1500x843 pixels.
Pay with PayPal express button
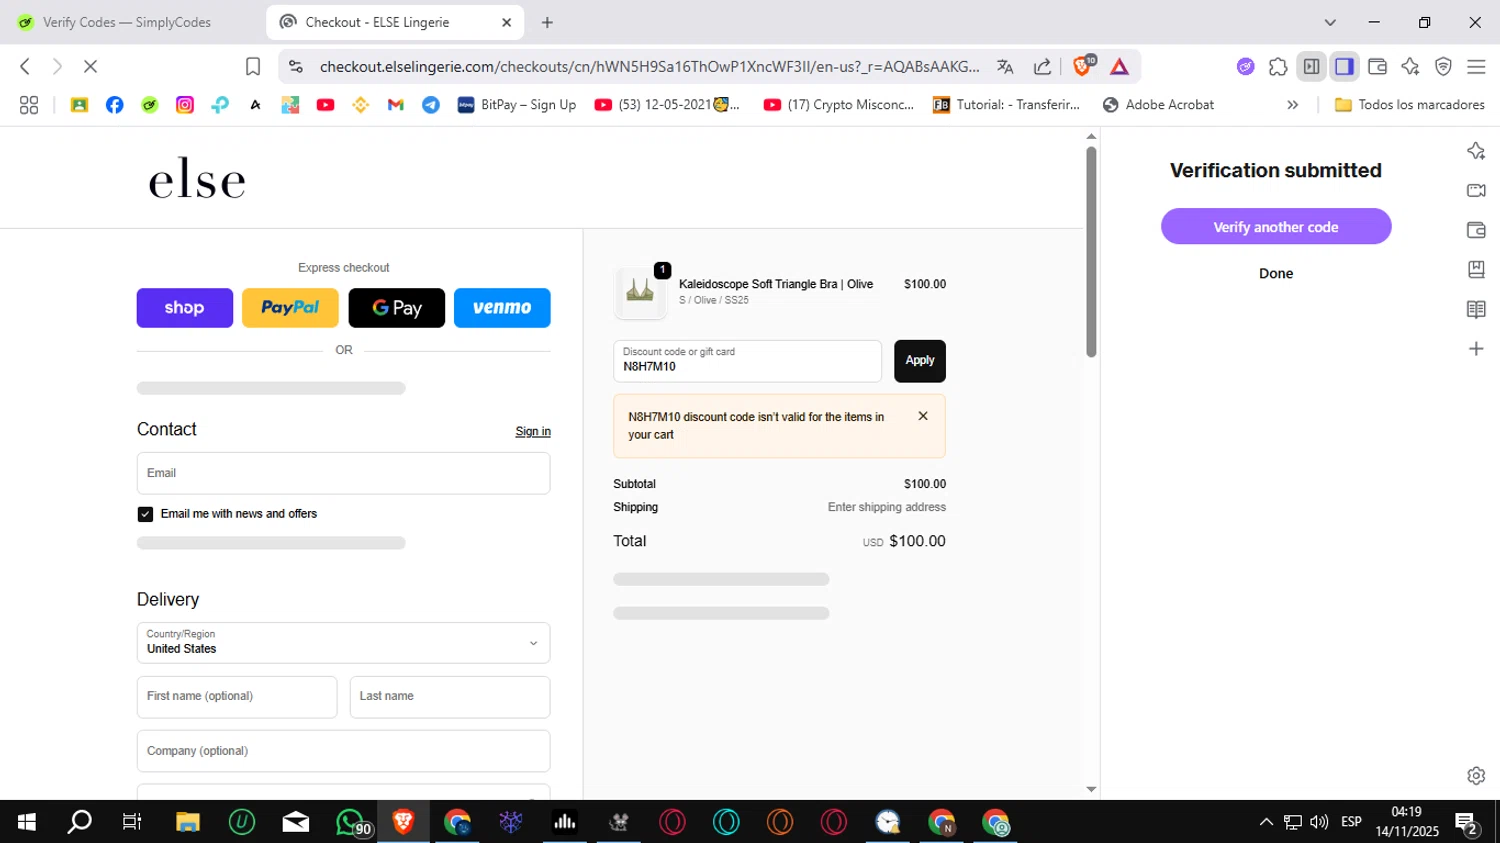290,308
